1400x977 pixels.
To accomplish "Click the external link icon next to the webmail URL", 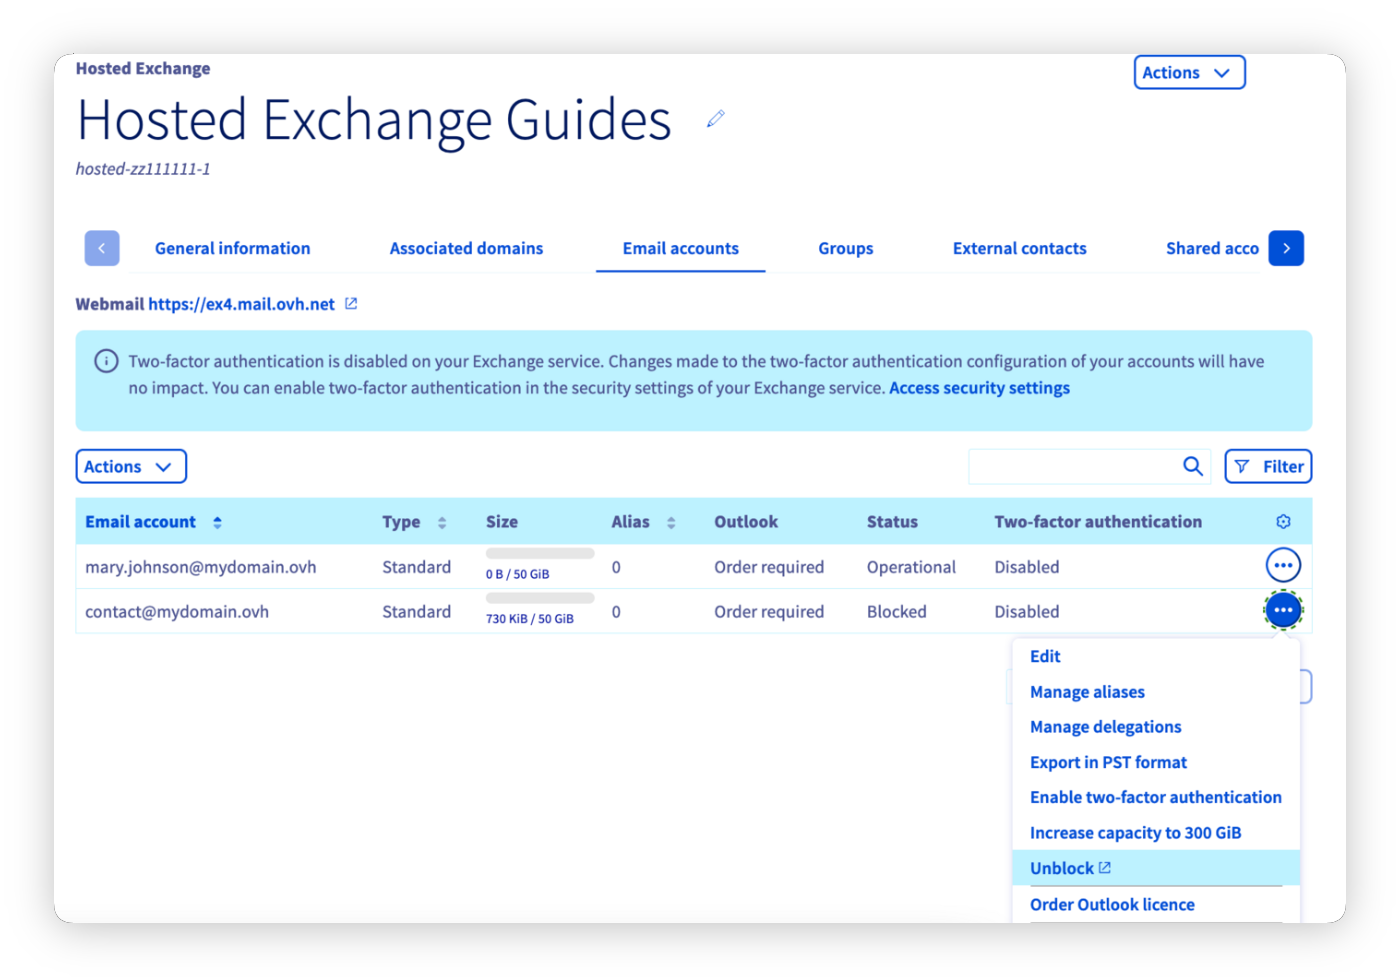I will click(x=349, y=303).
